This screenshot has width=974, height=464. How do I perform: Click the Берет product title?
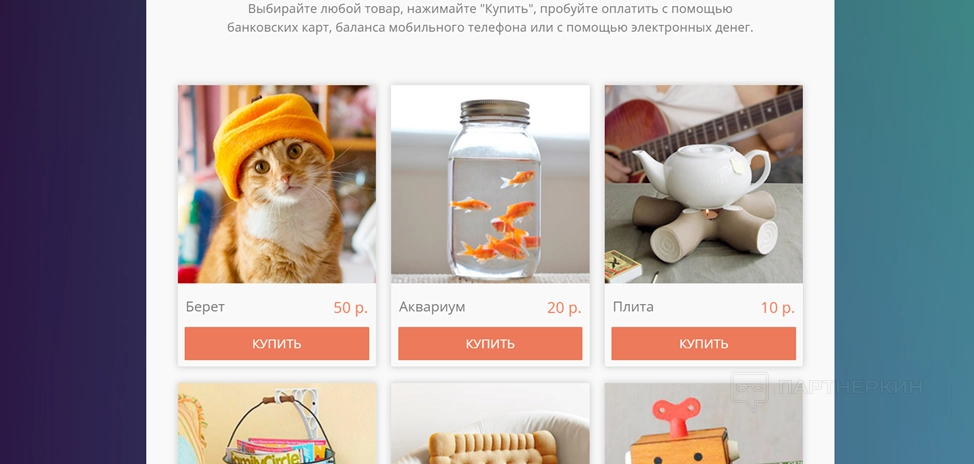[205, 307]
